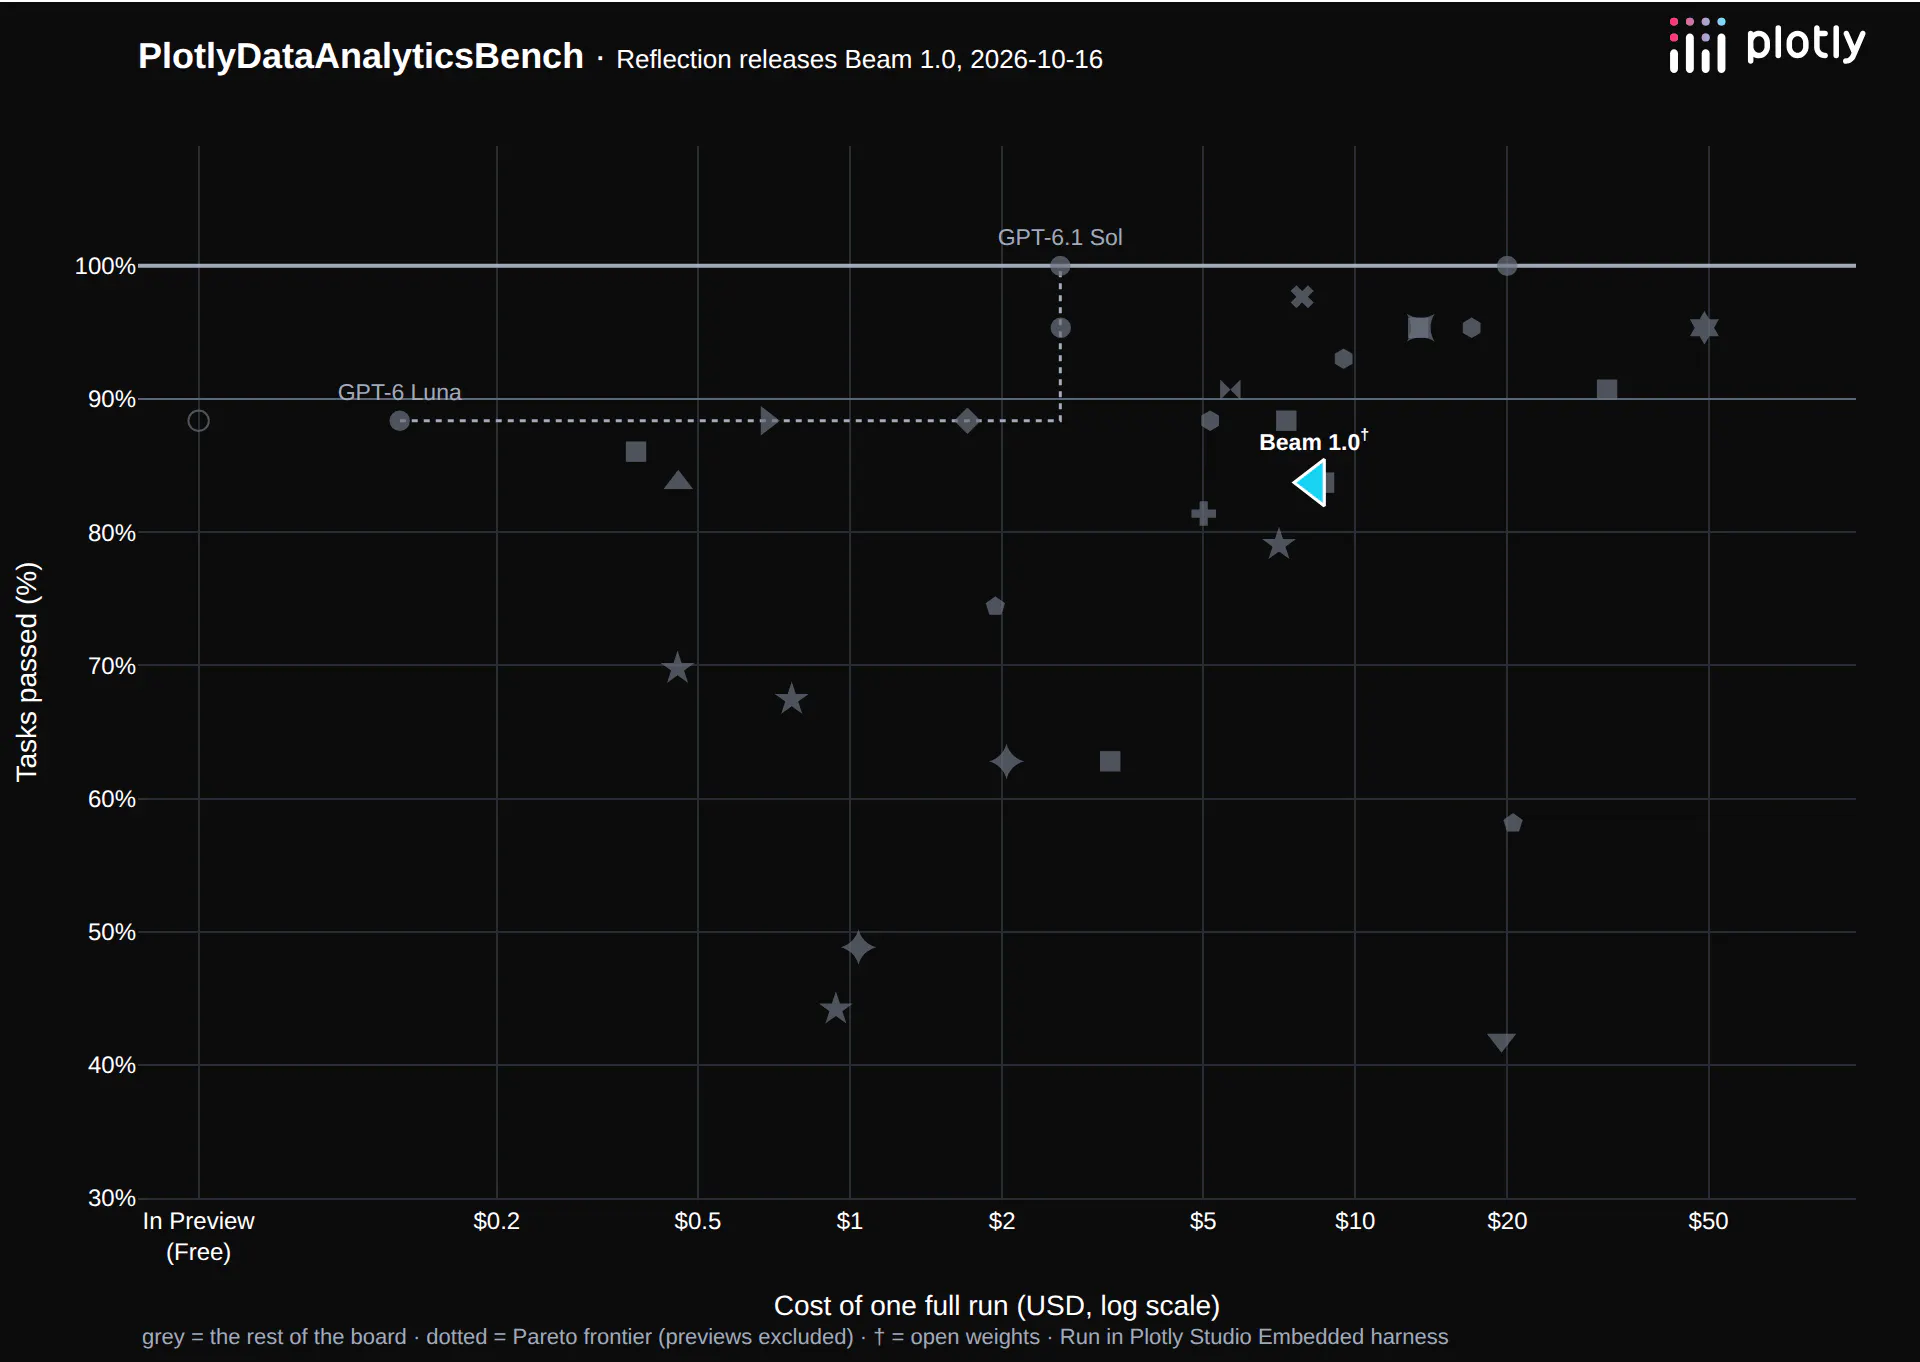Click the 50% y-axis tick label
This screenshot has width=1920, height=1362.
(111, 932)
